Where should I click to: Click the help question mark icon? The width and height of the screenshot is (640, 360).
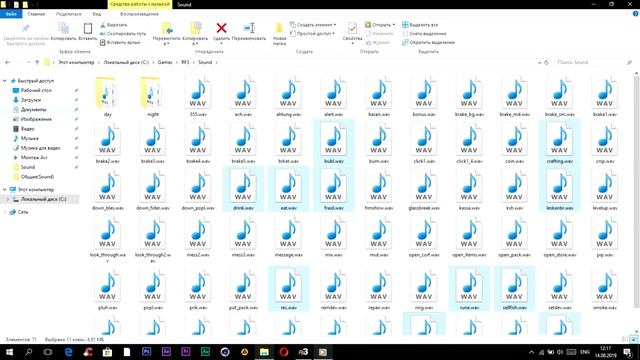point(635,13)
